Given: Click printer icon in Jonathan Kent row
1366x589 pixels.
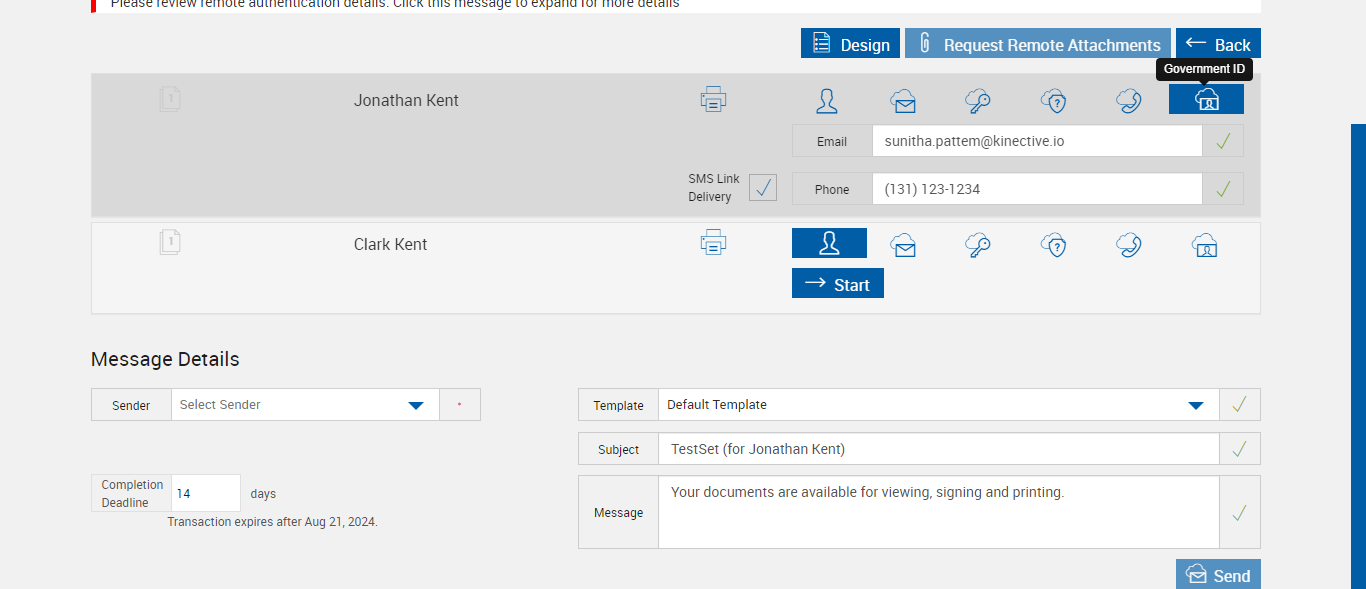Looking at the screenshot, I should pyautogui.click(x=713, y=99).
